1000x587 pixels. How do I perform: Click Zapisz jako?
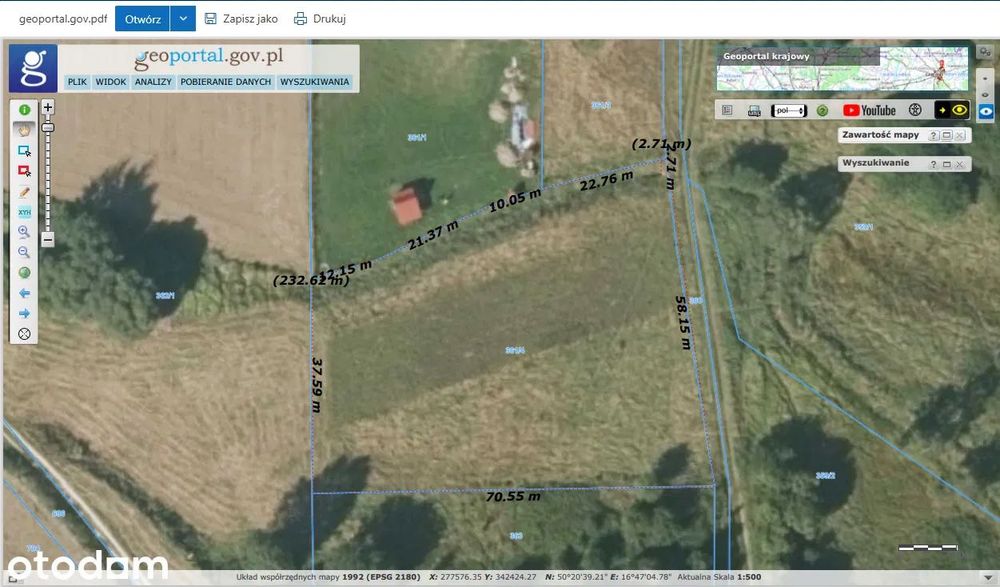point(241,19)
